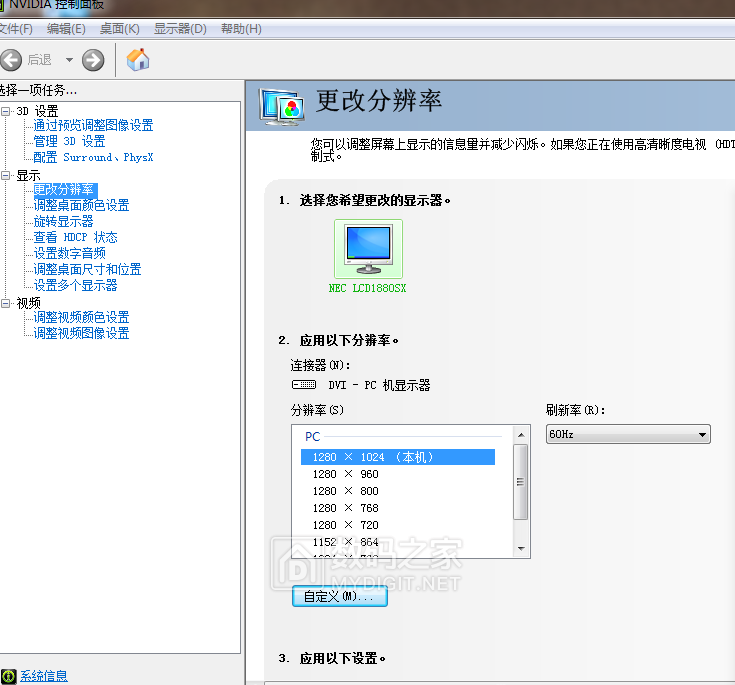
Task: Open the 文件(F) menu
Action: click(x=16, y=29)
